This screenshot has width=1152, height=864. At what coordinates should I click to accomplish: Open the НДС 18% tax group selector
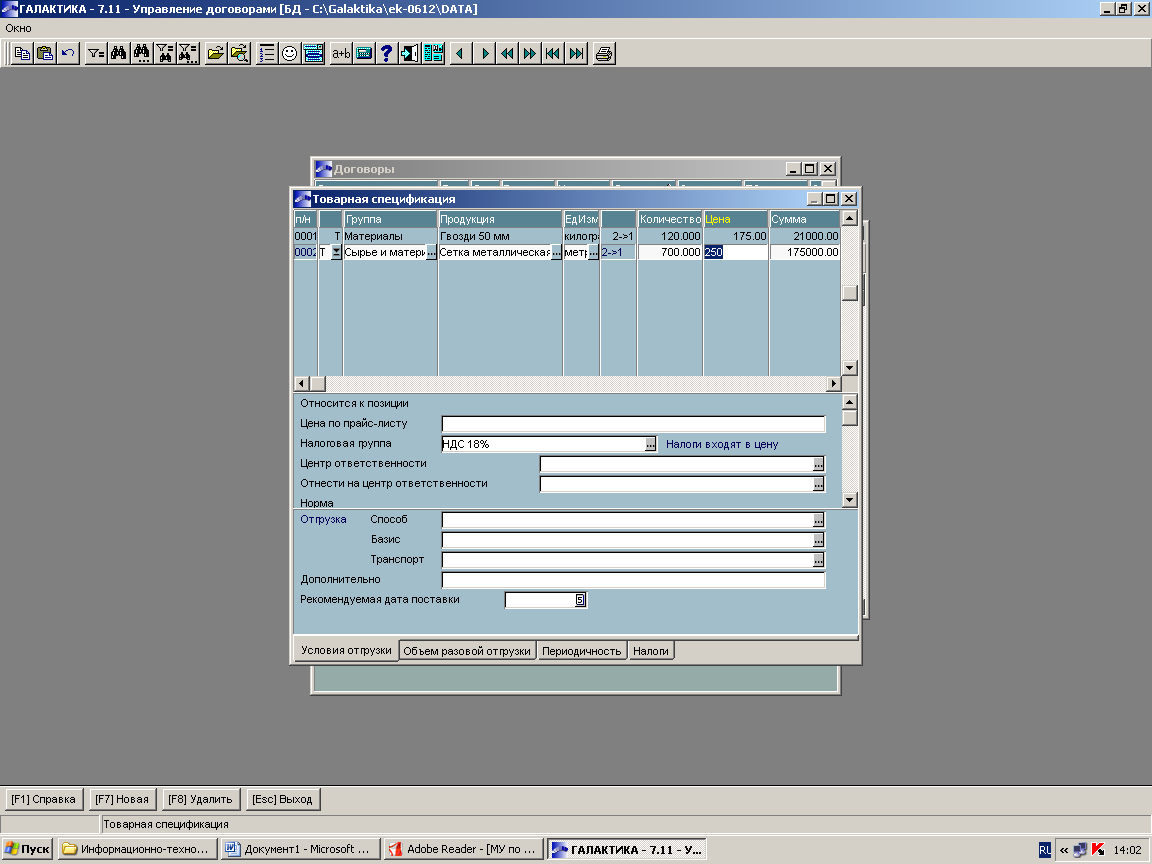click(x=650, y=444)
